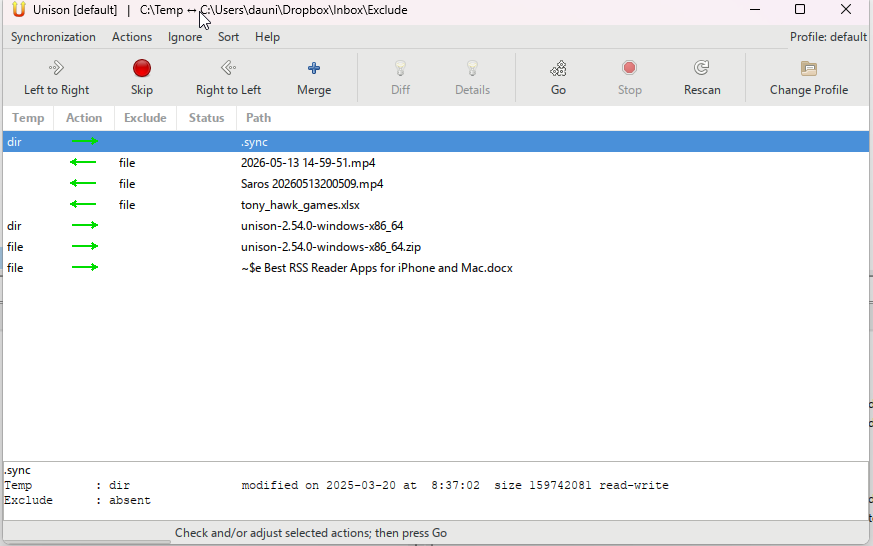Click the 'dir' Temp cell of unison-2.54.0-windows-x86_64
This screenshot has width=873, height=546.
(x=14, y=225)
